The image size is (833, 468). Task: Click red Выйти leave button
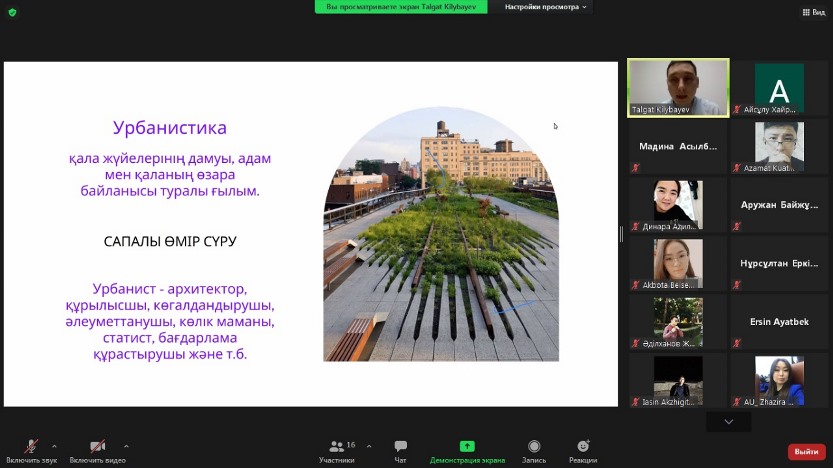(806, 452)
